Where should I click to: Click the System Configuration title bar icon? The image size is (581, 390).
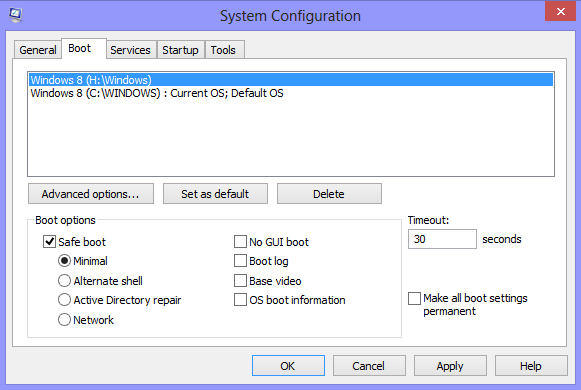pos(16,15)
